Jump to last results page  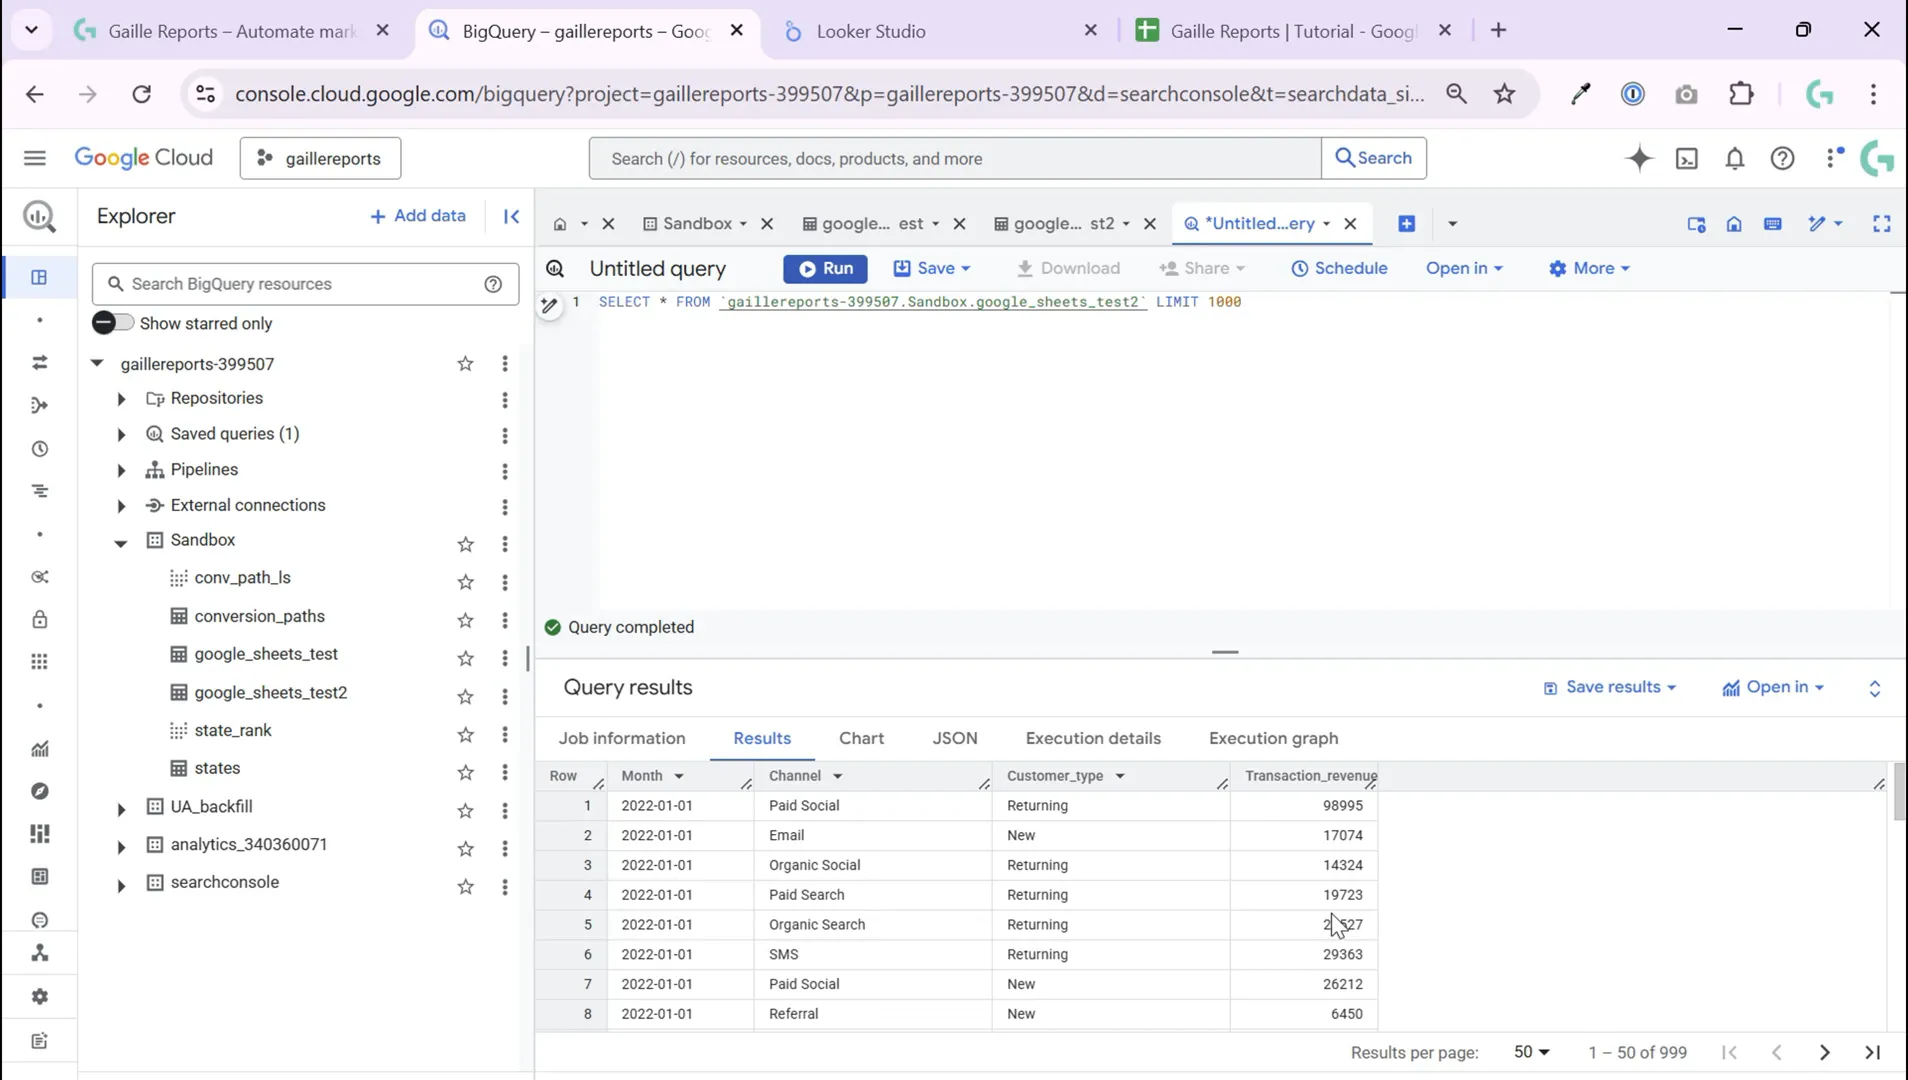click(1872, 1052)
